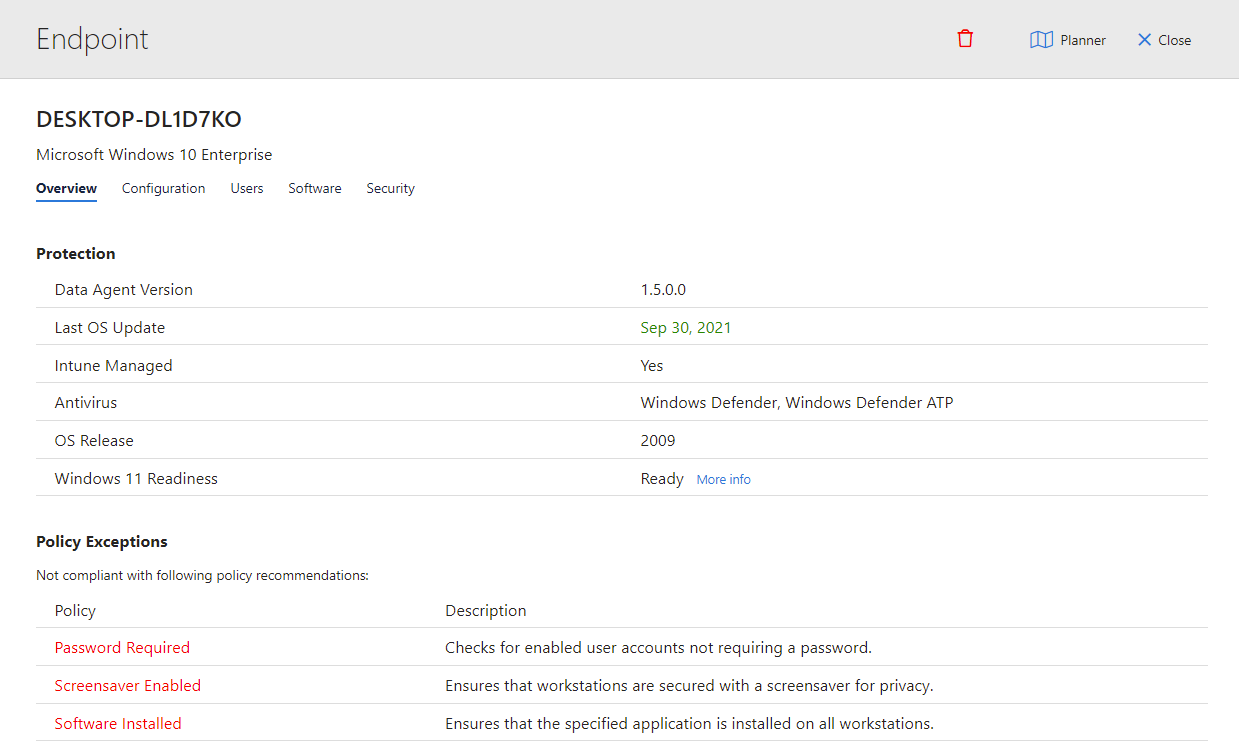
Task: Click the Policy column header
Action: (x=75, y=611)
